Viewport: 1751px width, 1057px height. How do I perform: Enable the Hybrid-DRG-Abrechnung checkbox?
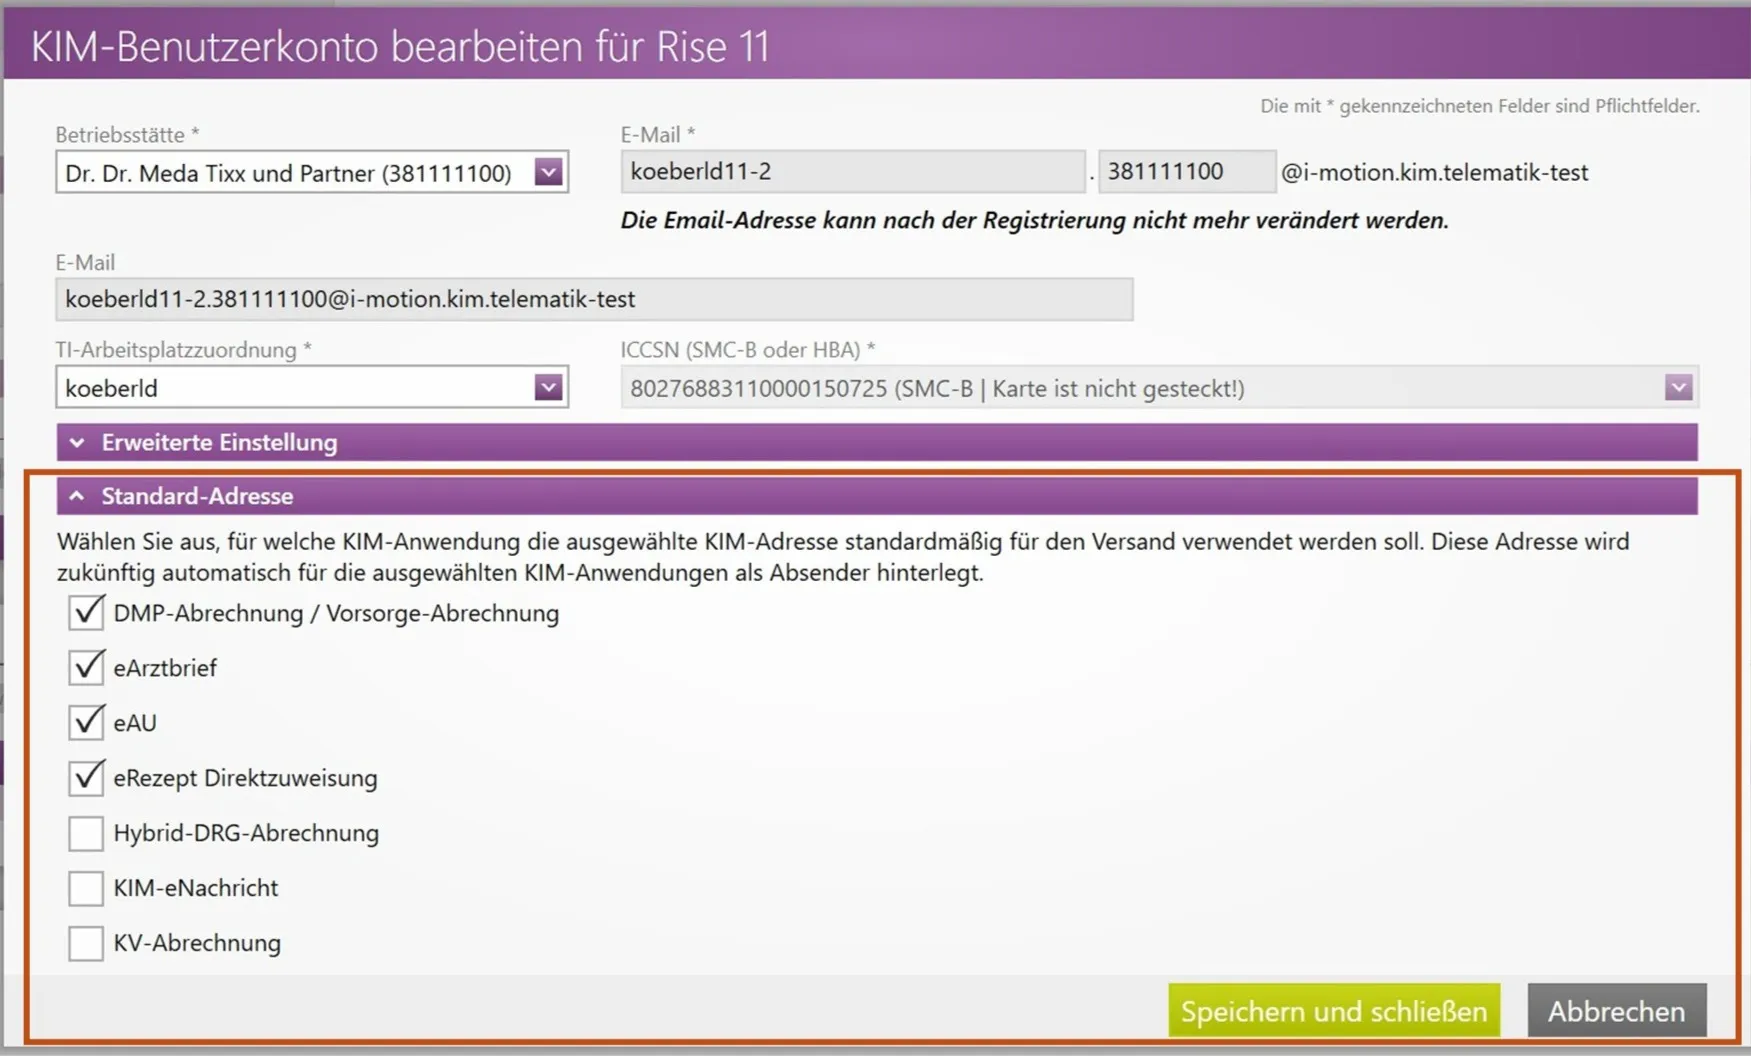coord(87,833)
